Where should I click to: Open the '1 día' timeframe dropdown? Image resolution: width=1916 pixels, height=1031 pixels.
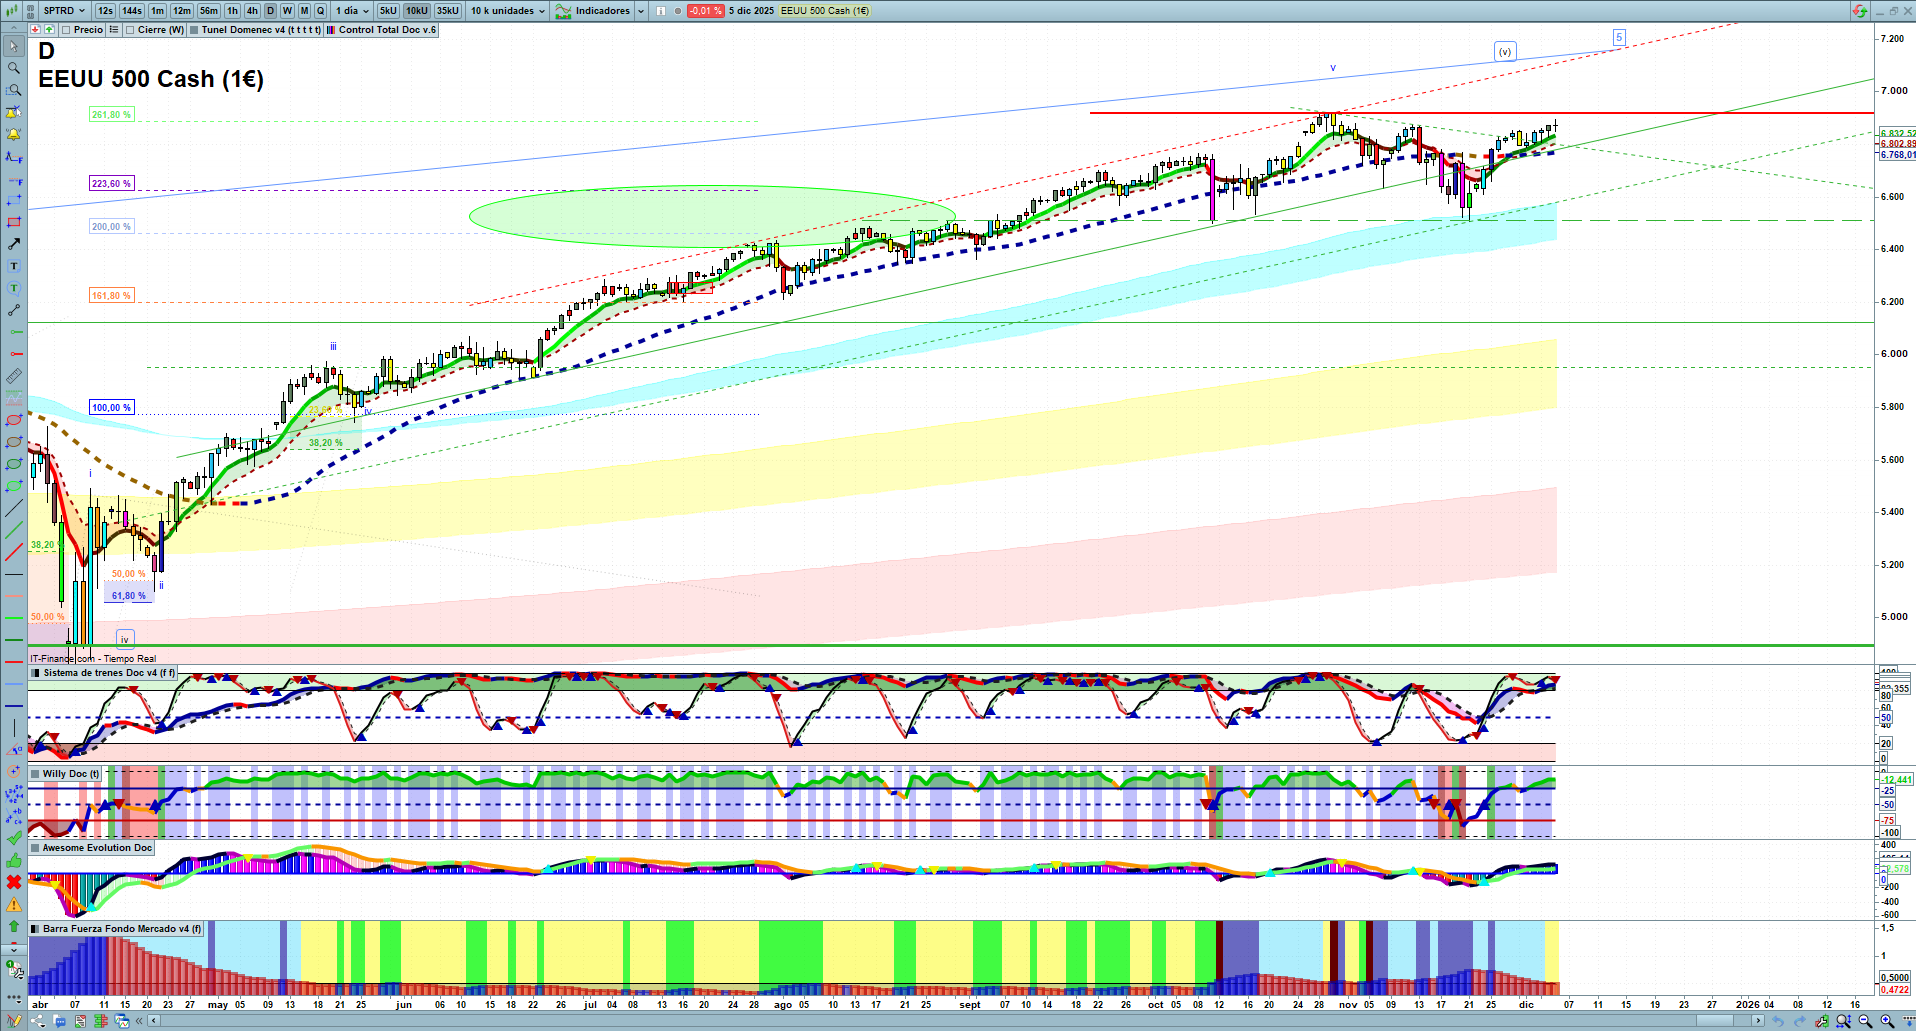click(352, 11)
